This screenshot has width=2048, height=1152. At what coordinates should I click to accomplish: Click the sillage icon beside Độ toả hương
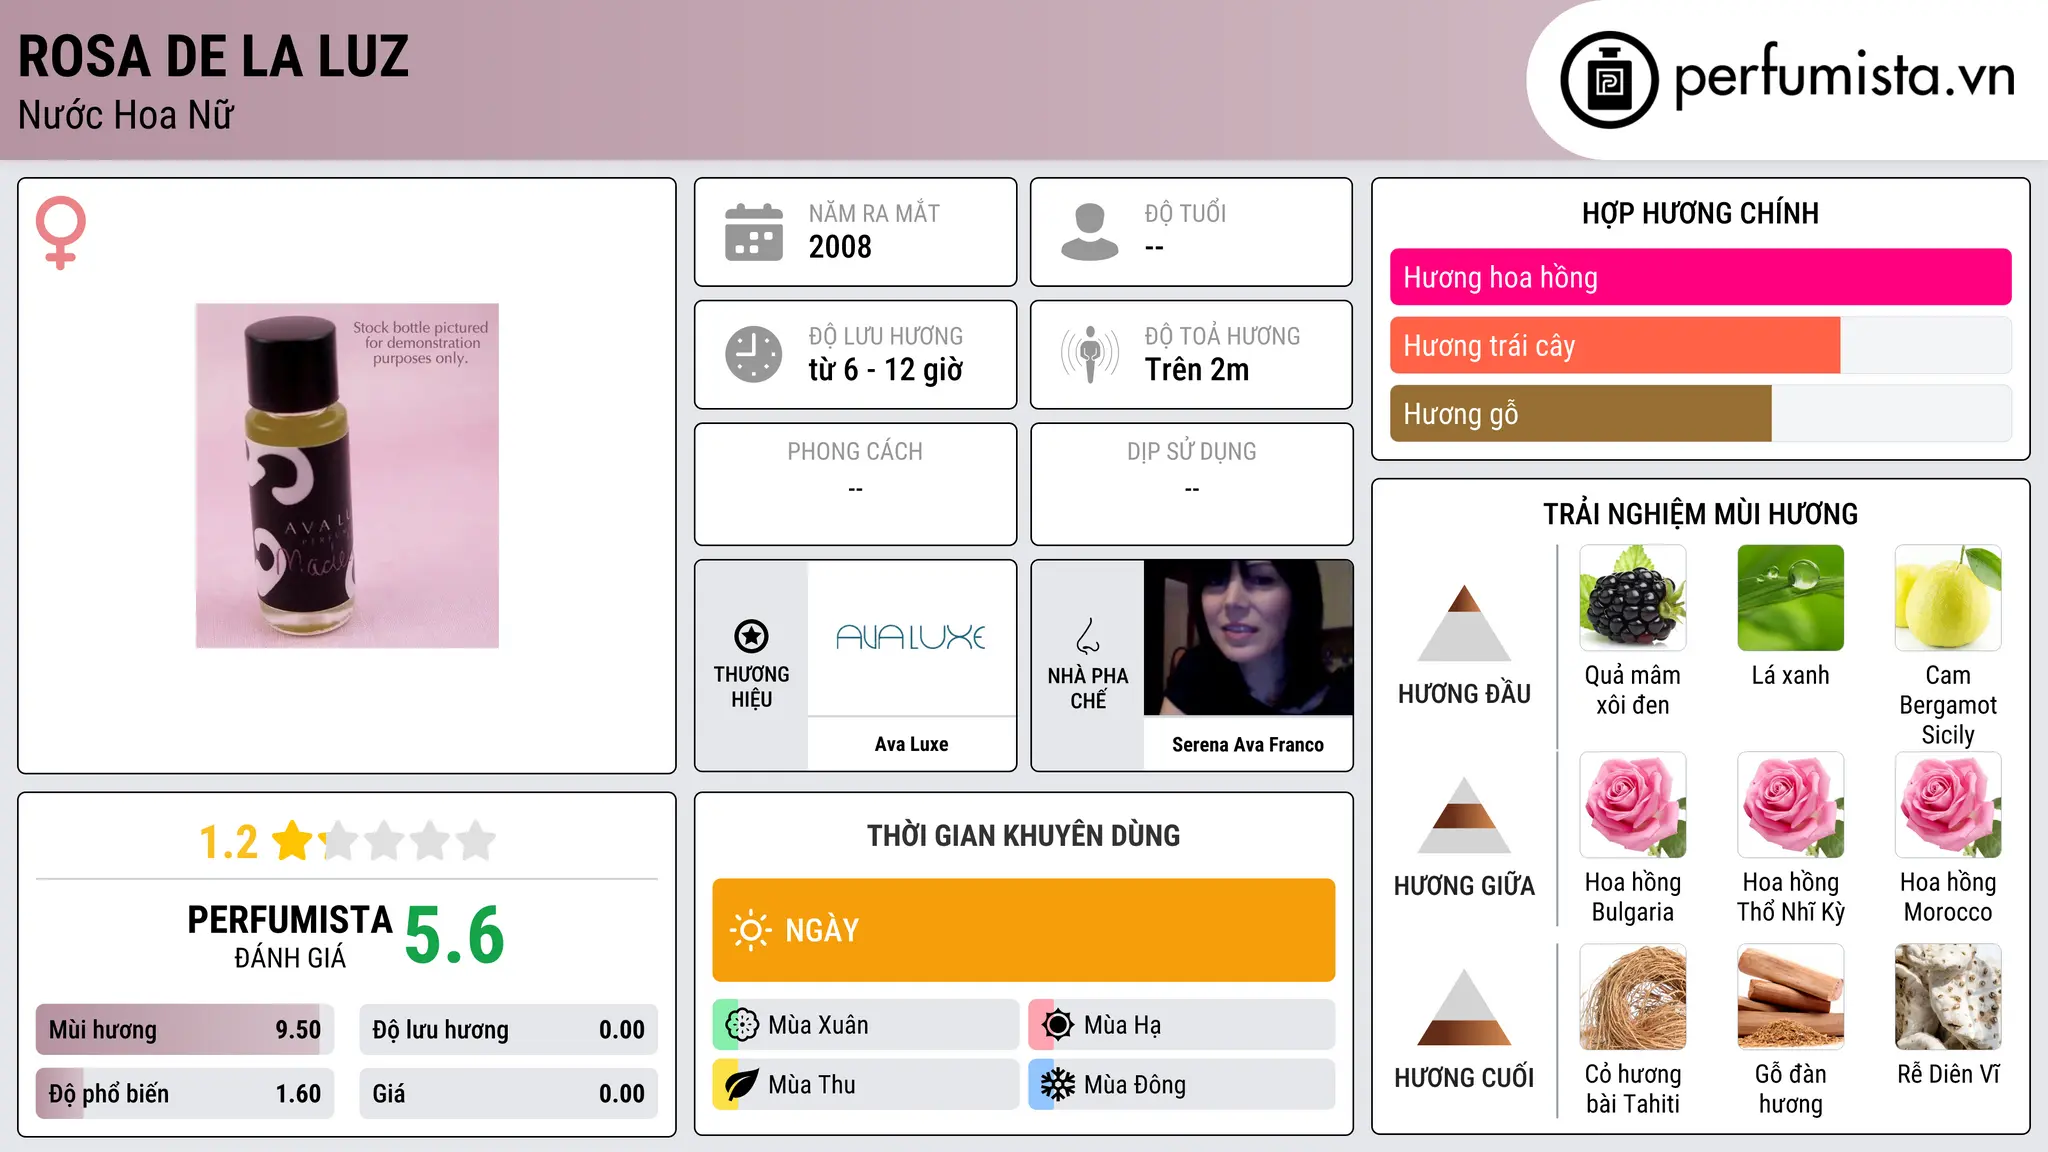pos(1090,354)
